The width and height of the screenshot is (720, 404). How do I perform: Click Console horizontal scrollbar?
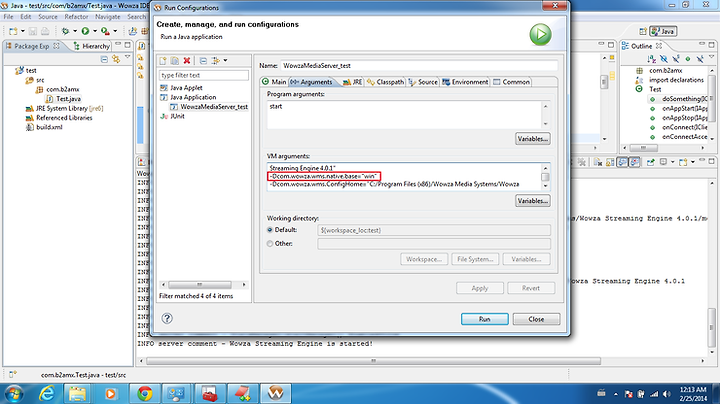click(373, 361)
